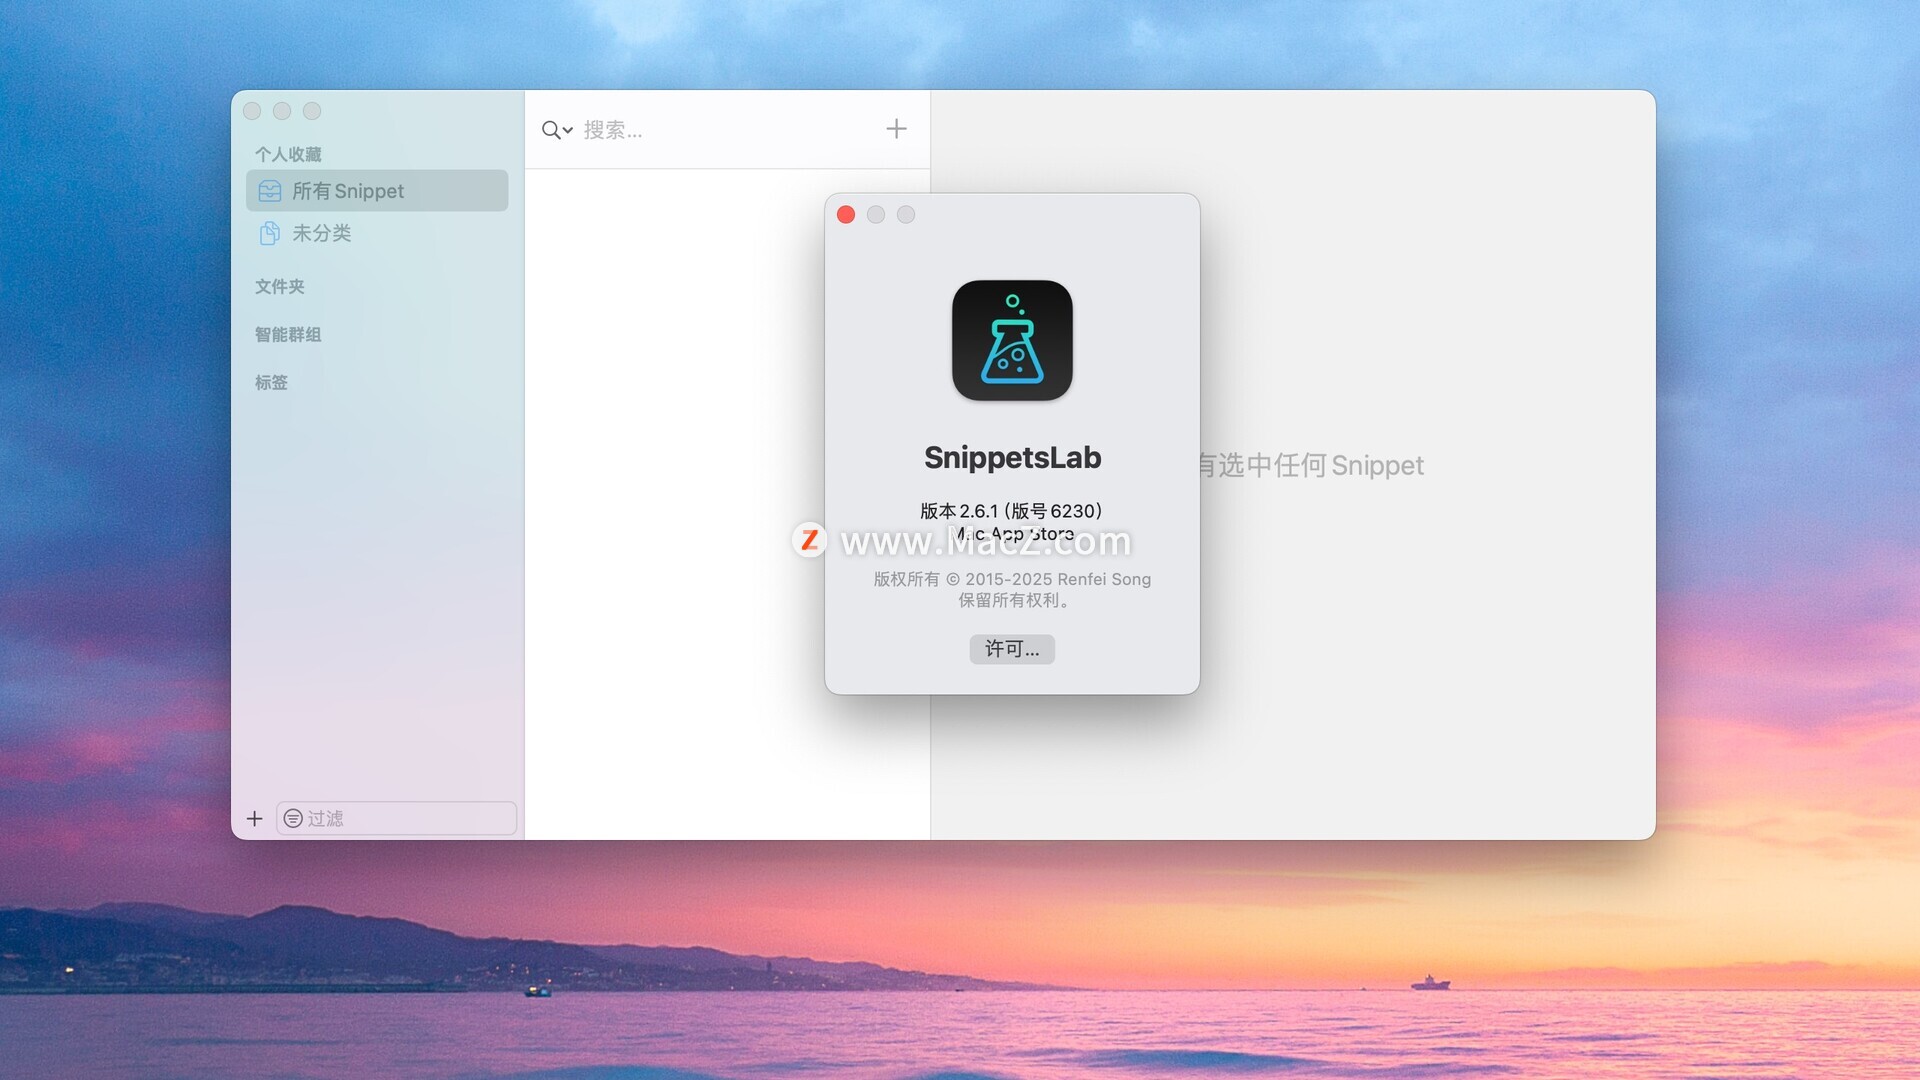Click the 过滤 filter field
This screenshot has width=1920, height=1080.
[x=397, y=818]
